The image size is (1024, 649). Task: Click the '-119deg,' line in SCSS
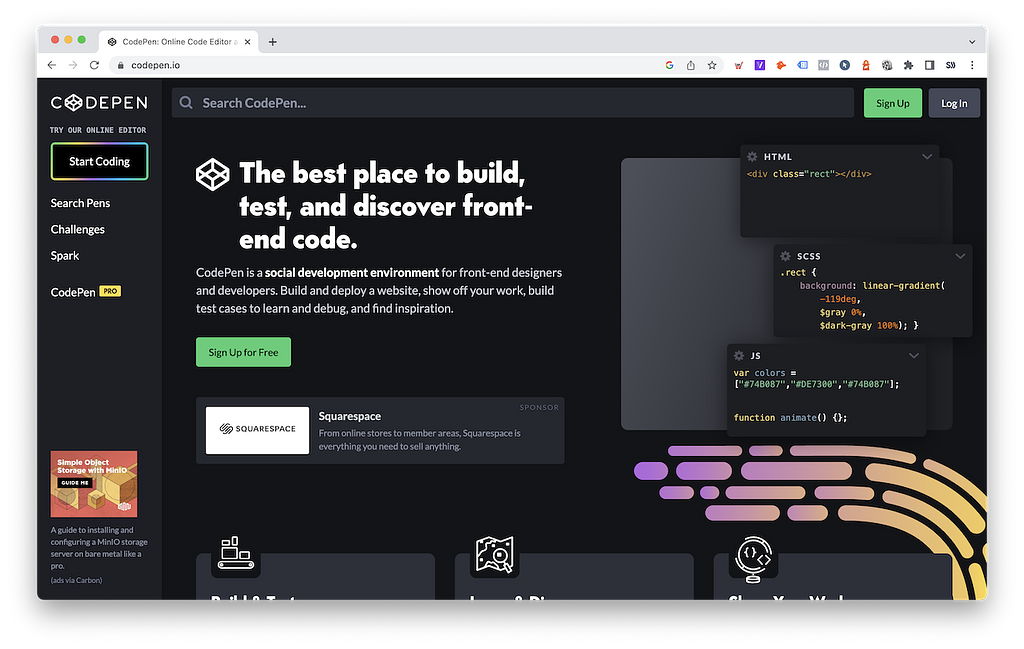(840, 299)
